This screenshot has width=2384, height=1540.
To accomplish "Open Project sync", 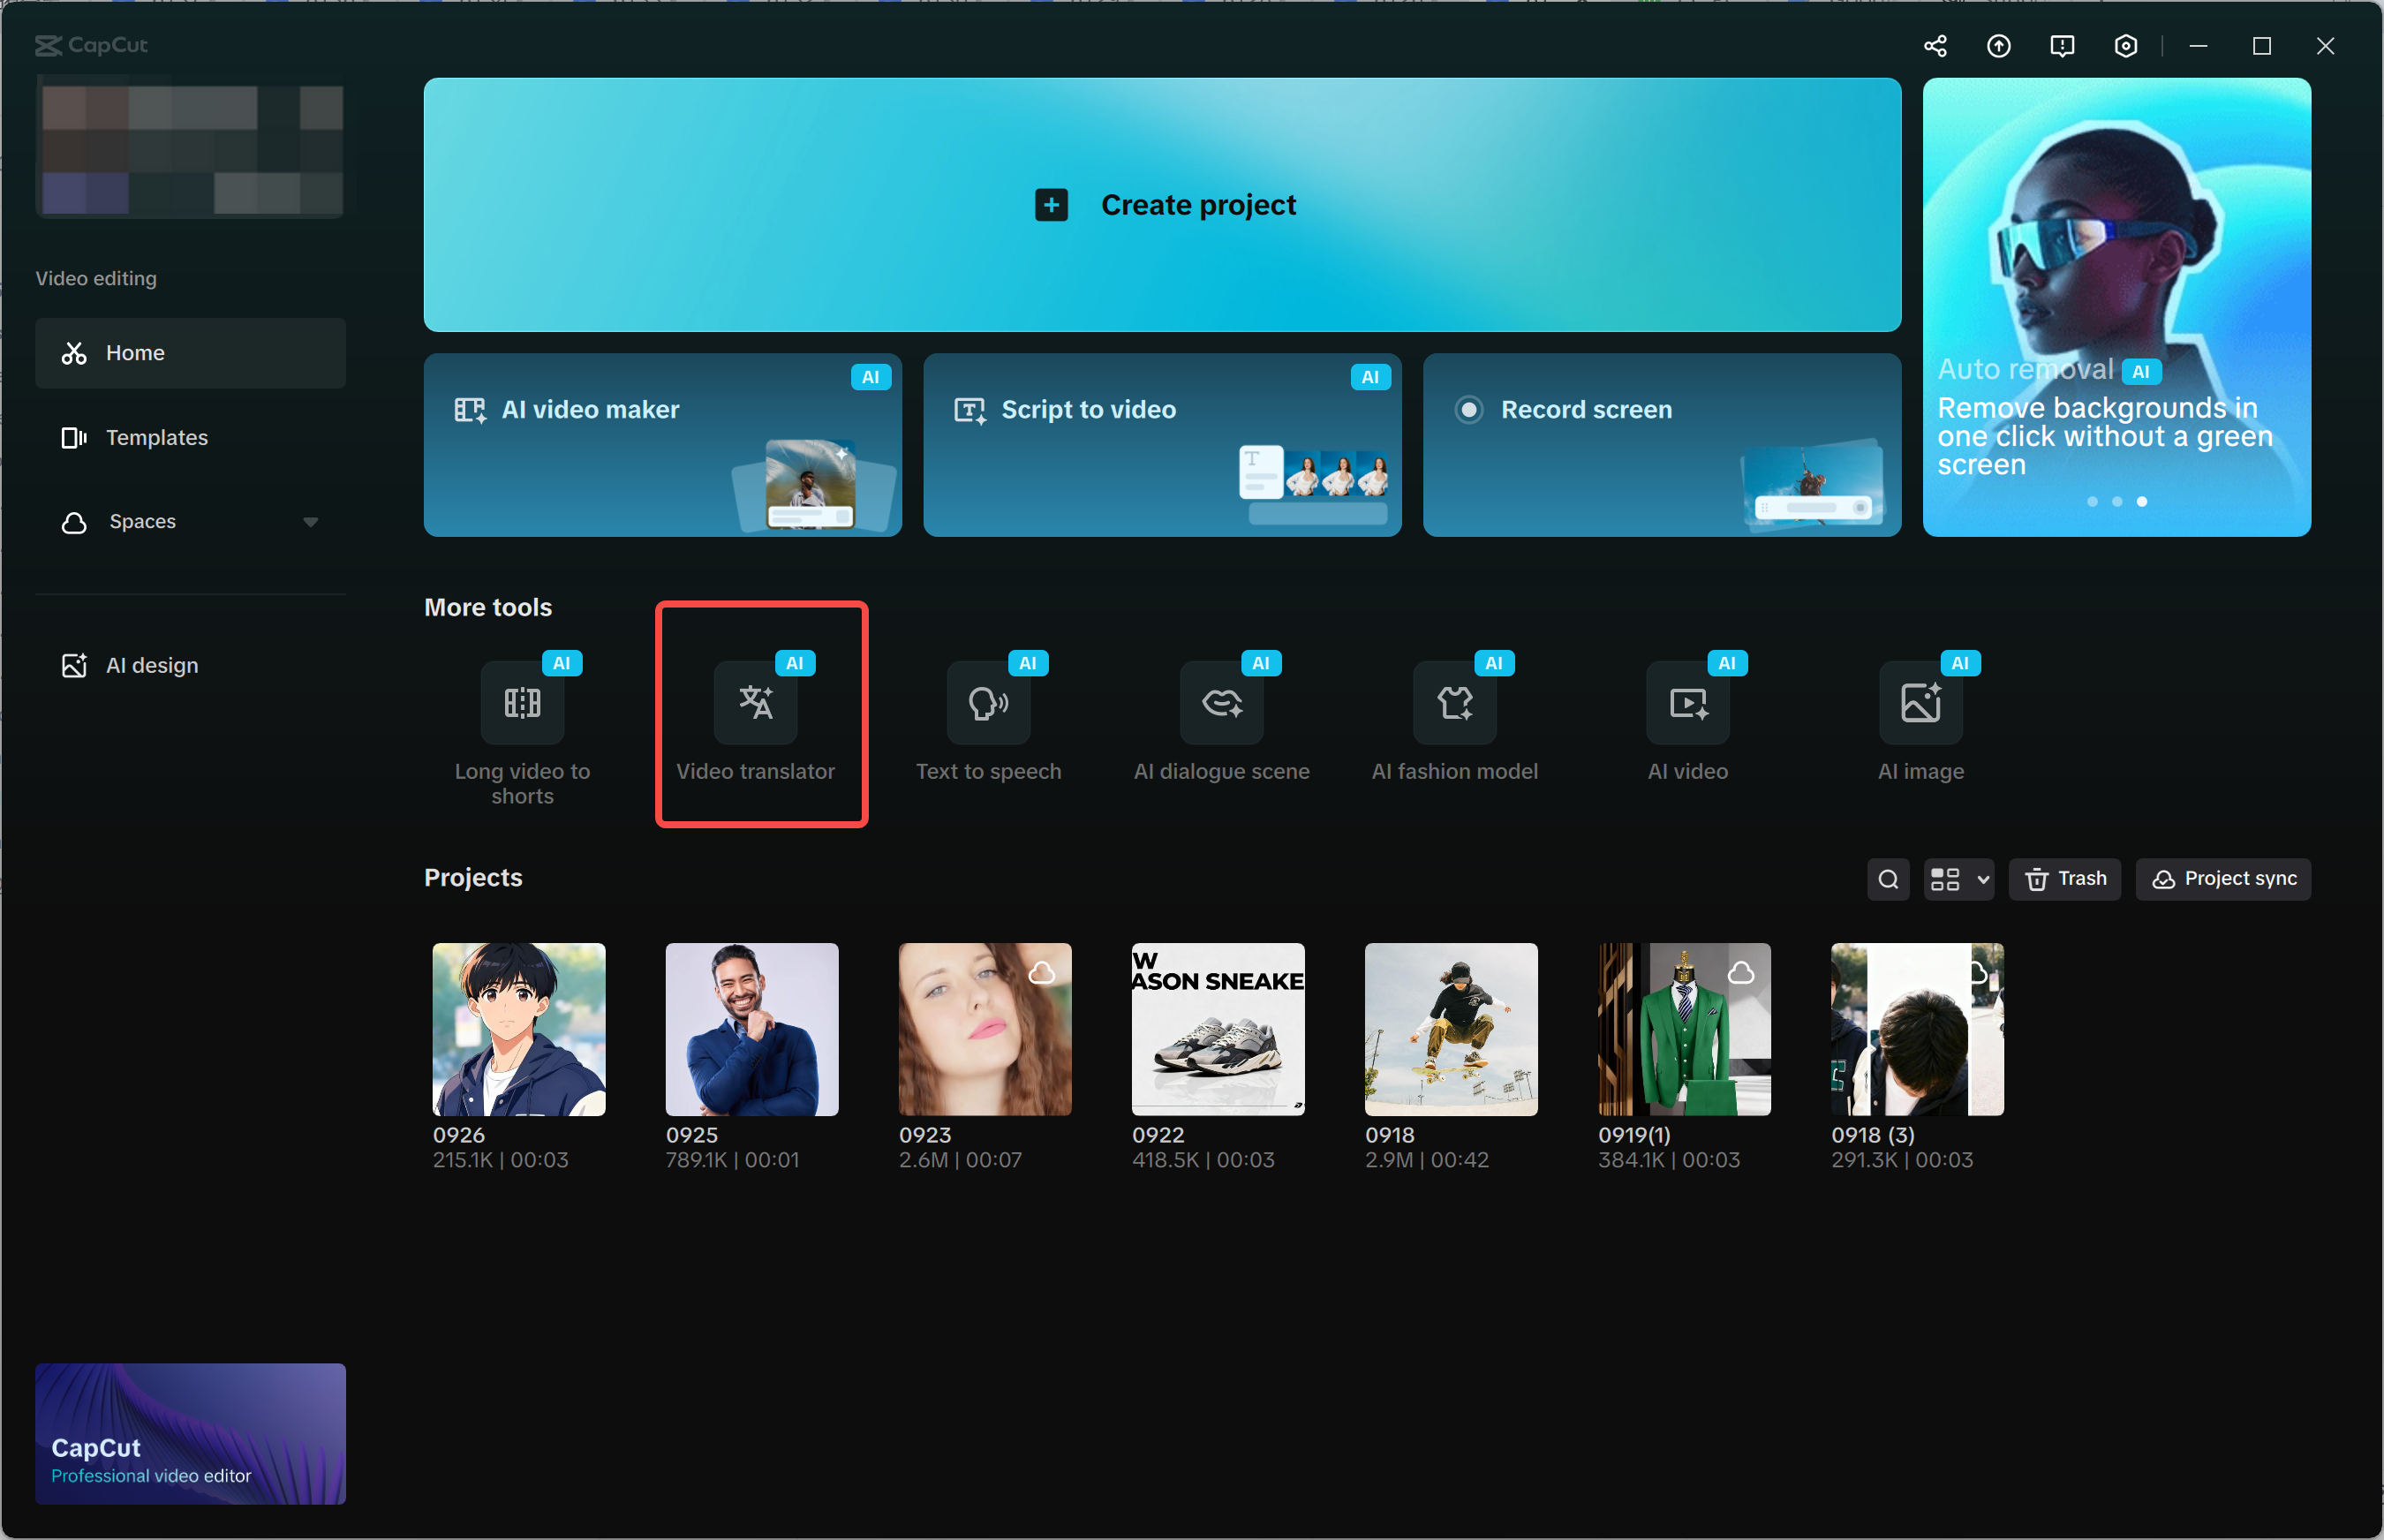I will (x=2223, y=879).
